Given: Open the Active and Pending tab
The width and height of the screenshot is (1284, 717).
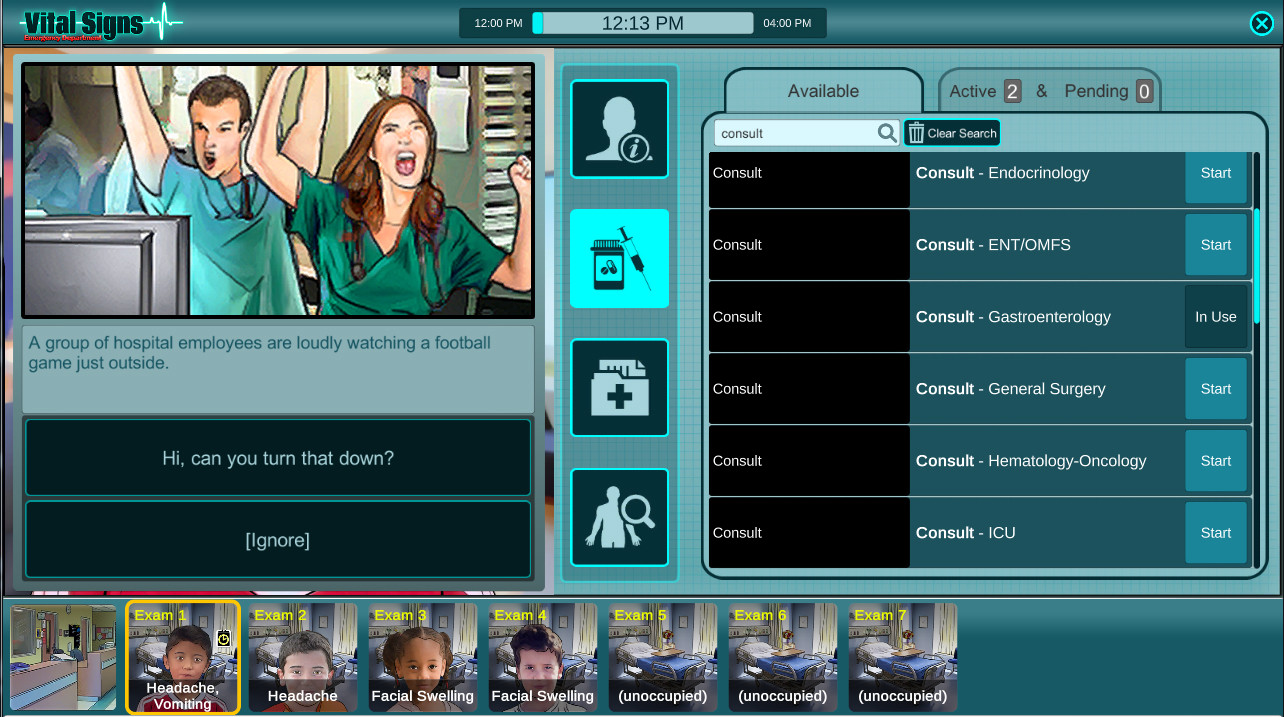Looking at the screenshot, I should click(1048, 90).
